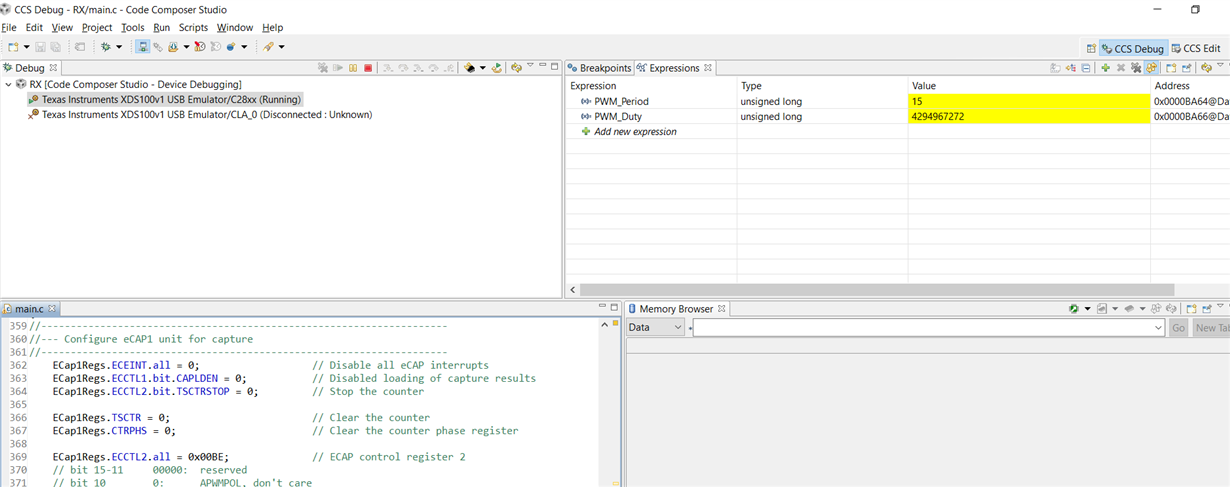The image size is (1230, 487).
Task: Switch to the Breakpoints tab
Action: tap(599, 68)
